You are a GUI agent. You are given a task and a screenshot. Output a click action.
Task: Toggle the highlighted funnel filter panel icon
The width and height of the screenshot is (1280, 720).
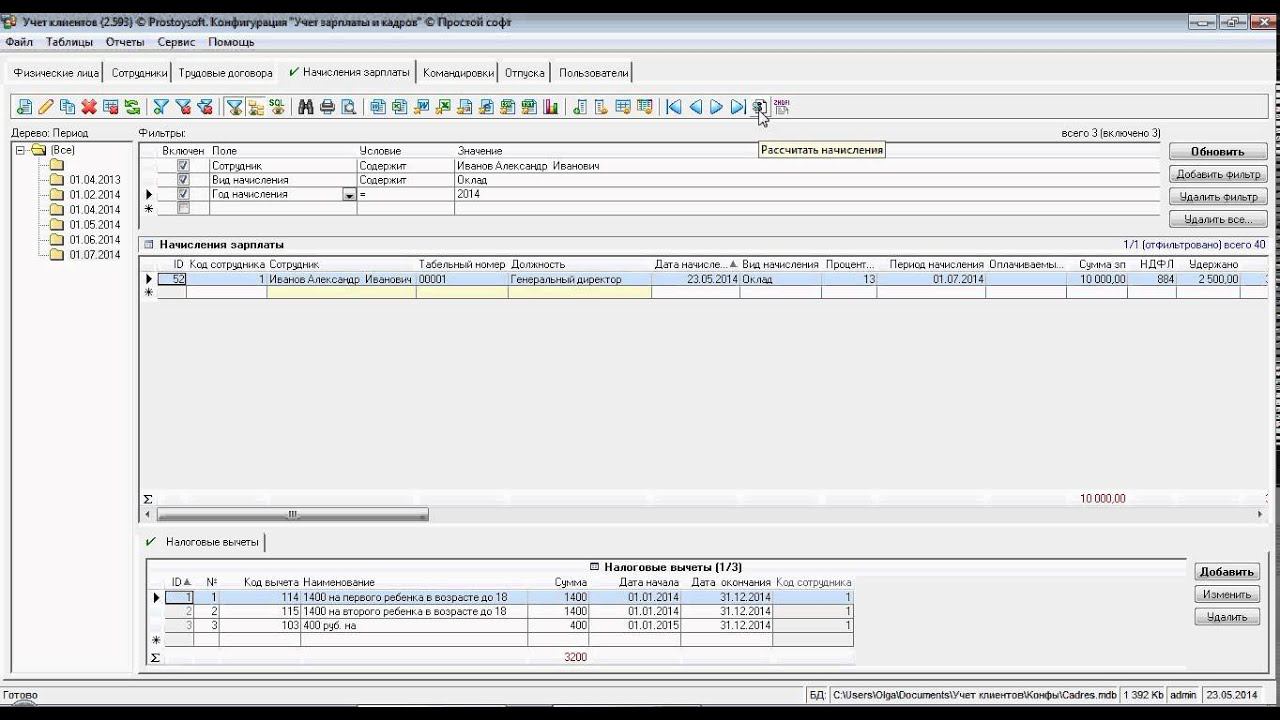click(x=234, y=107)
